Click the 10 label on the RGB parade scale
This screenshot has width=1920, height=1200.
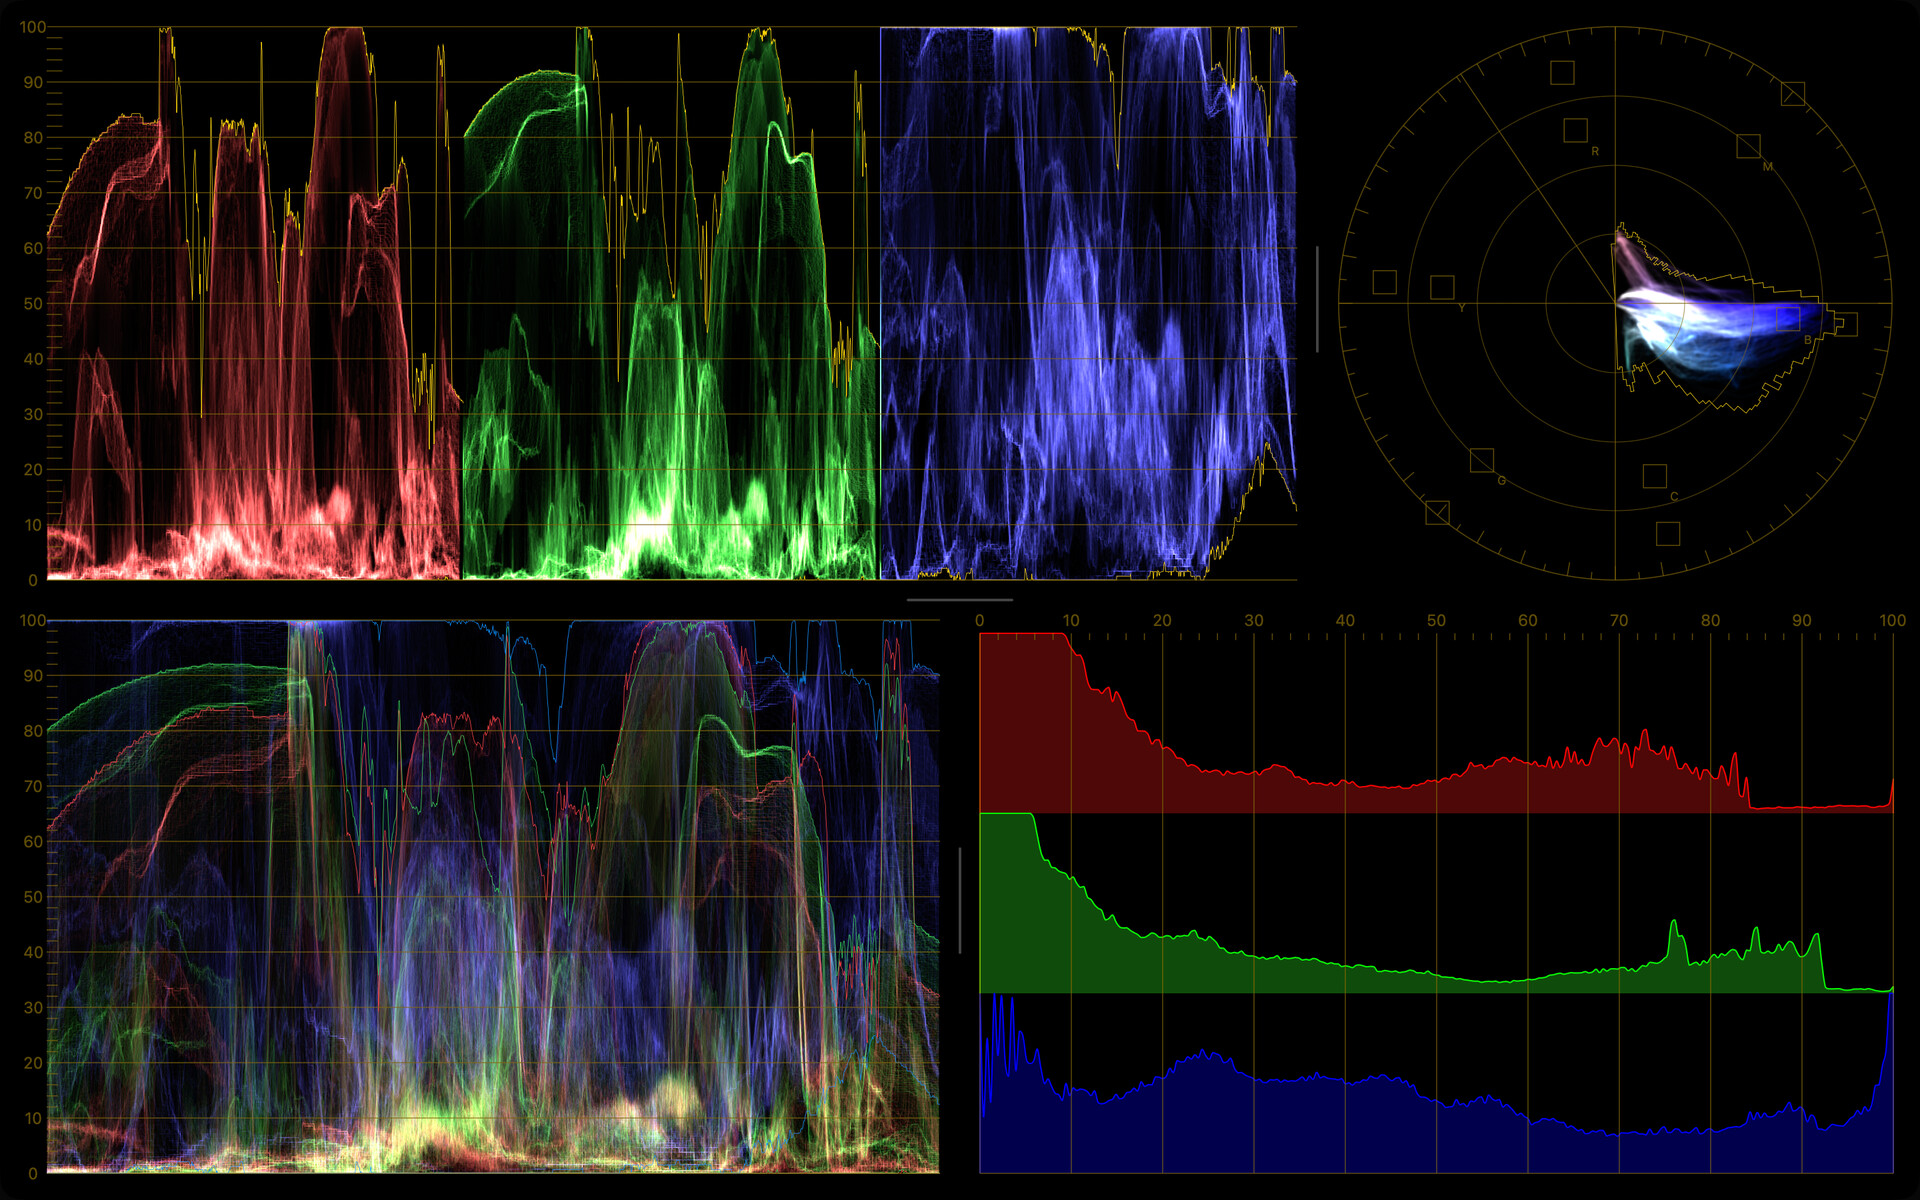(x=33, y=525)
